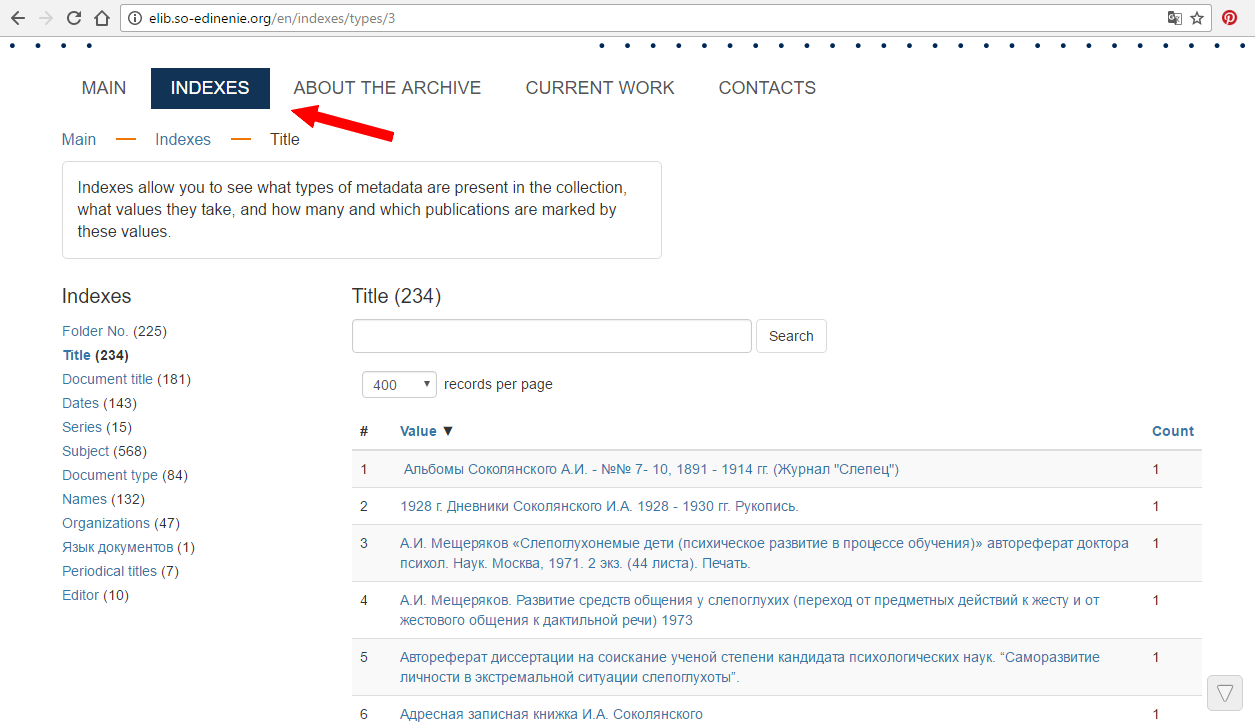The width and height of the screenshot is (1255, 727).
Task: Select the Series index
Action: coord(82,427)
